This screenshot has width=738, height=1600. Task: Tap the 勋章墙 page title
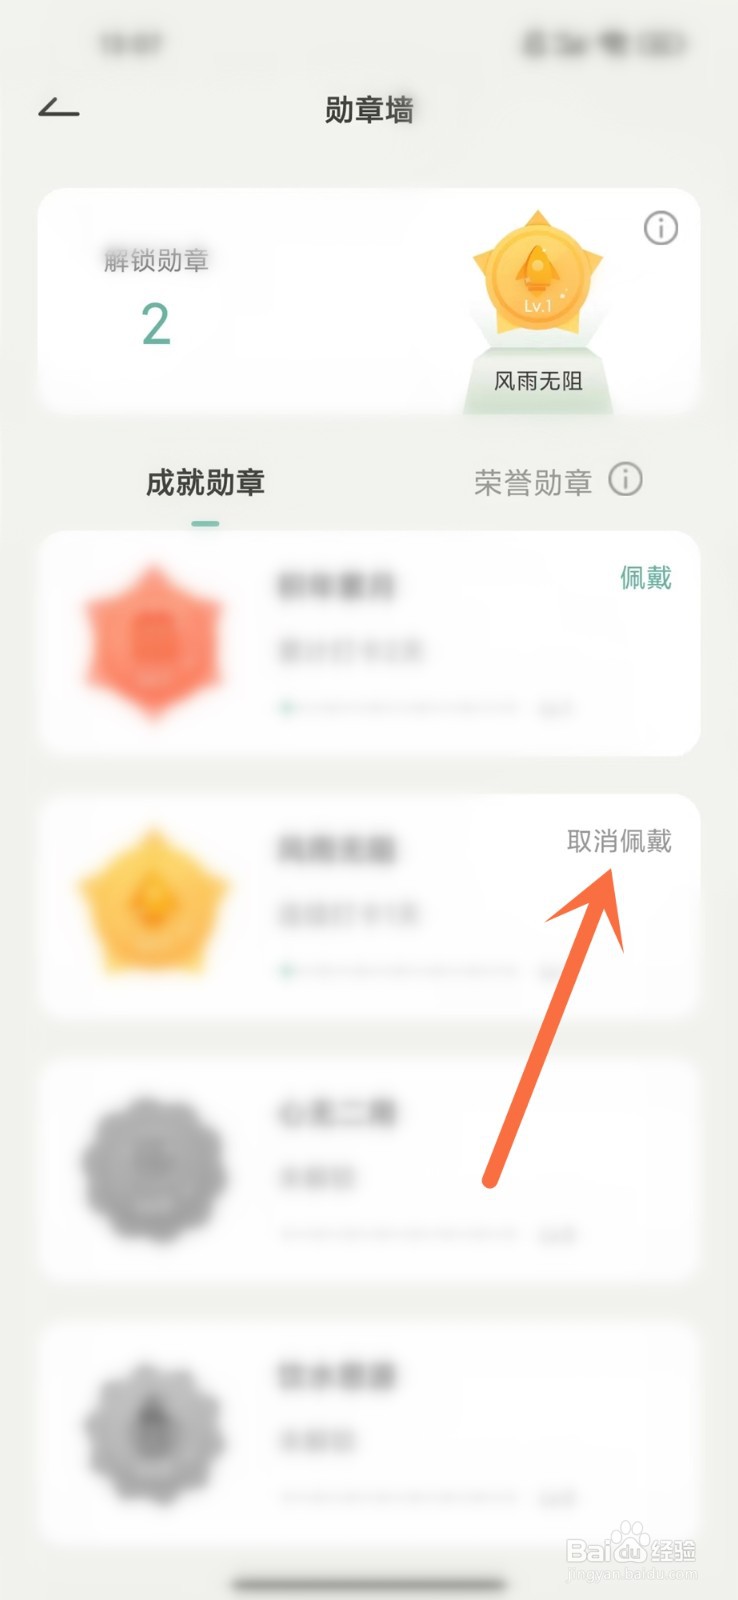(369, 110)
